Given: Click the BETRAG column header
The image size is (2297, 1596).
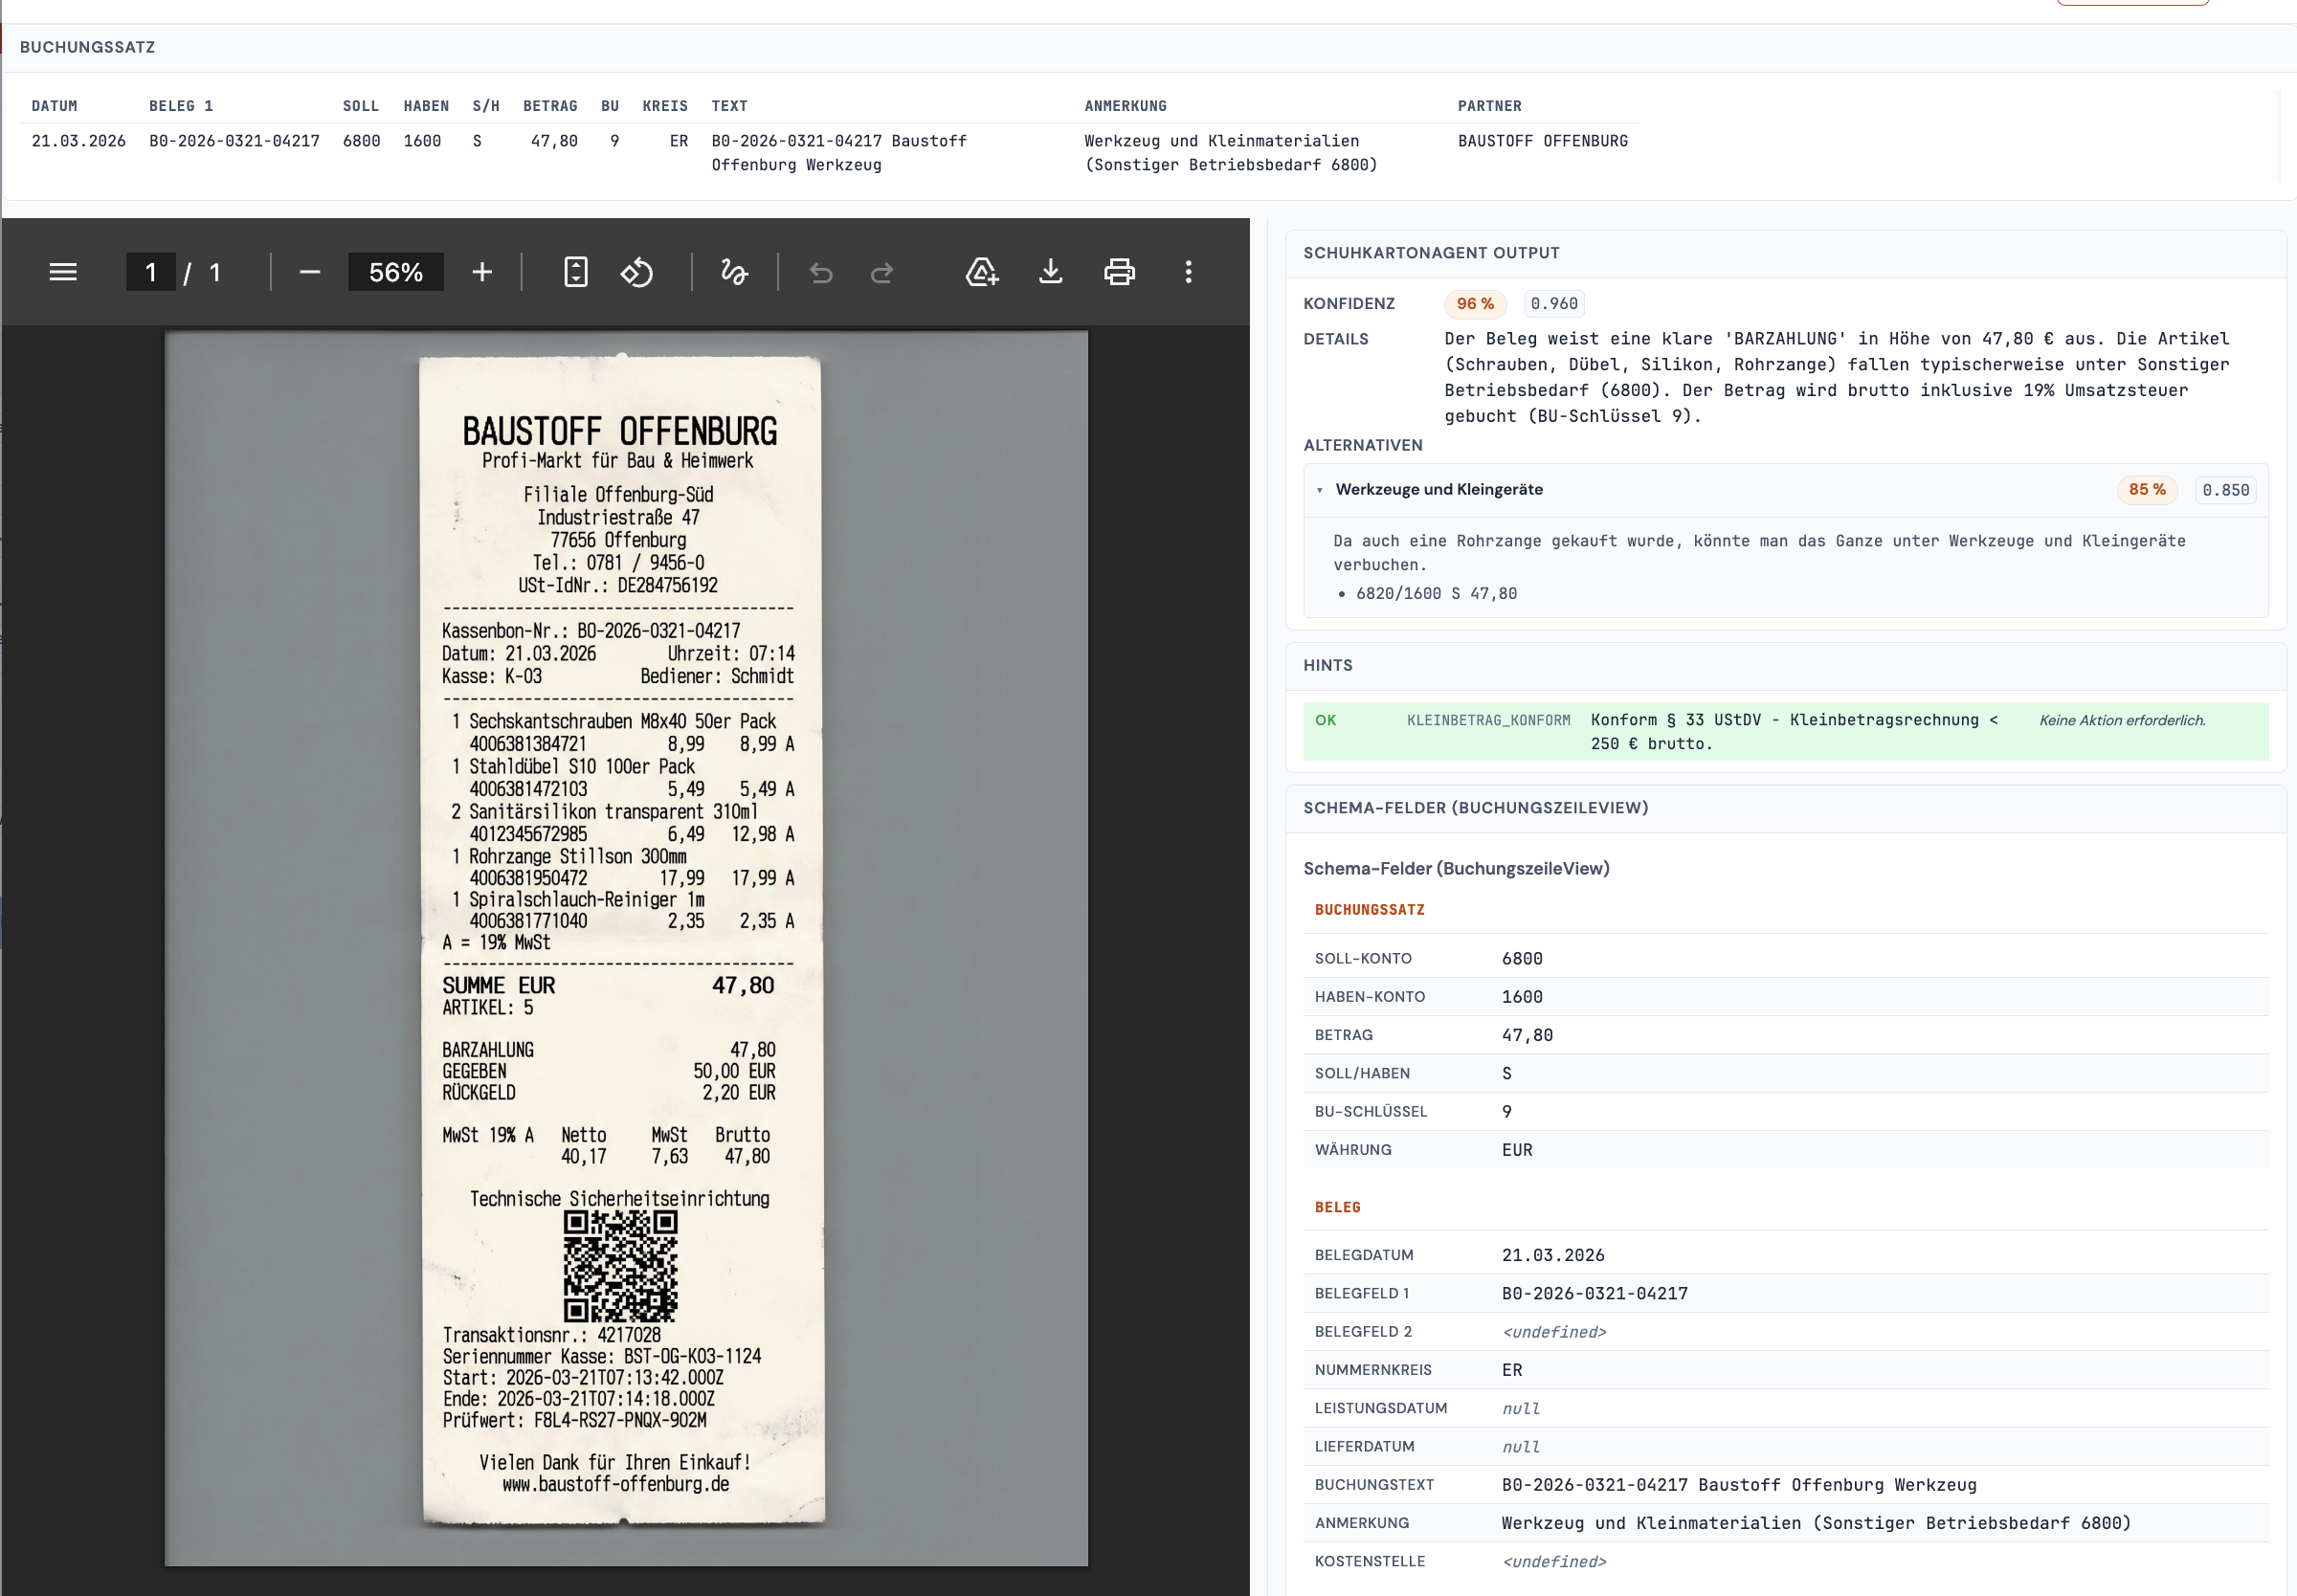Looking at the screenshot, I should [550, 106].
